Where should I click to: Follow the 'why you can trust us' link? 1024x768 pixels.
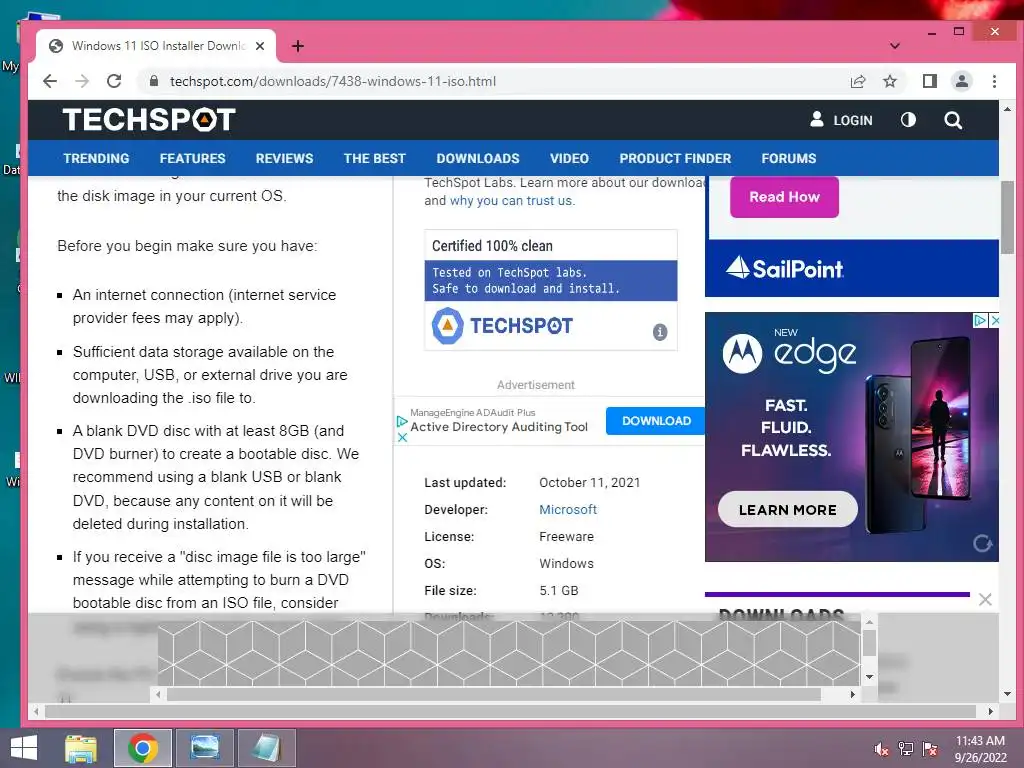tap(512, 200)
